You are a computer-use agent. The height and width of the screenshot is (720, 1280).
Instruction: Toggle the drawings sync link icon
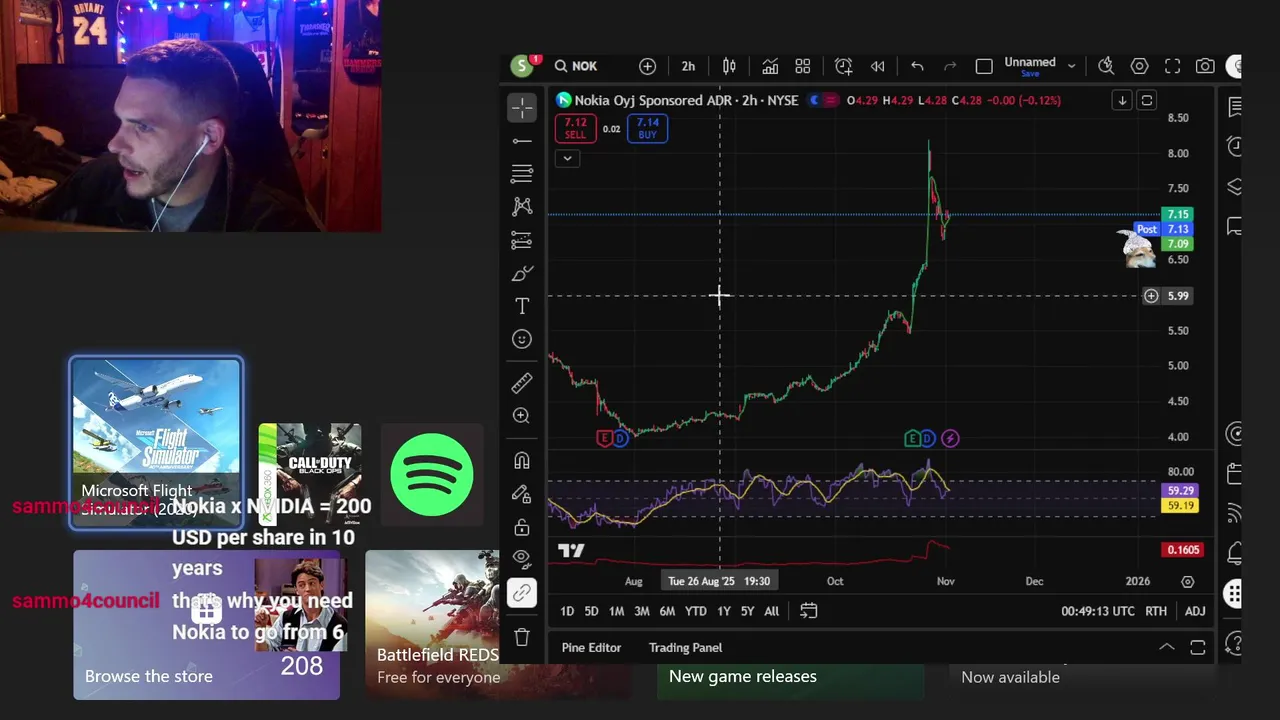522,593
